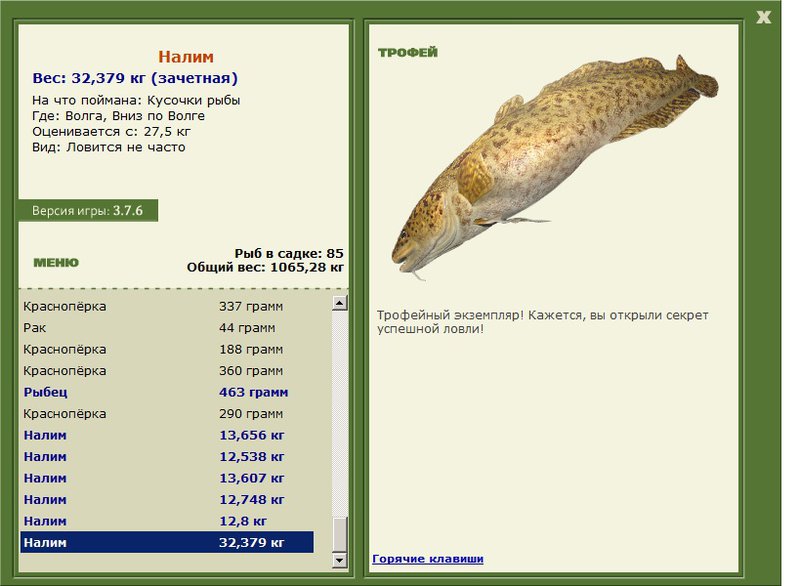This screenshot has height=586, width=800.
Task: Select the Краснопёрка 290 грамм row
Action: click(167, 414)
